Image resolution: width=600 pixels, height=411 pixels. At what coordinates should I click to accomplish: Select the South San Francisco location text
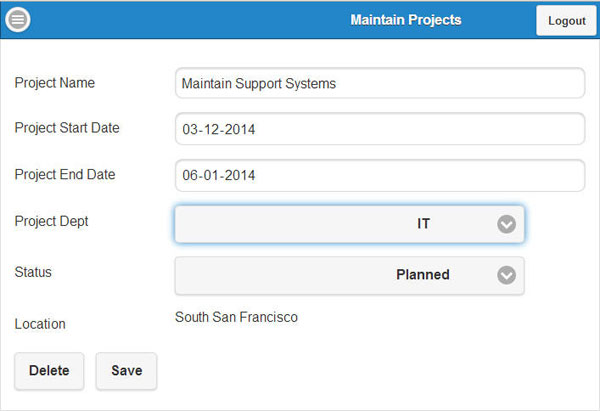tap(236, 317)
